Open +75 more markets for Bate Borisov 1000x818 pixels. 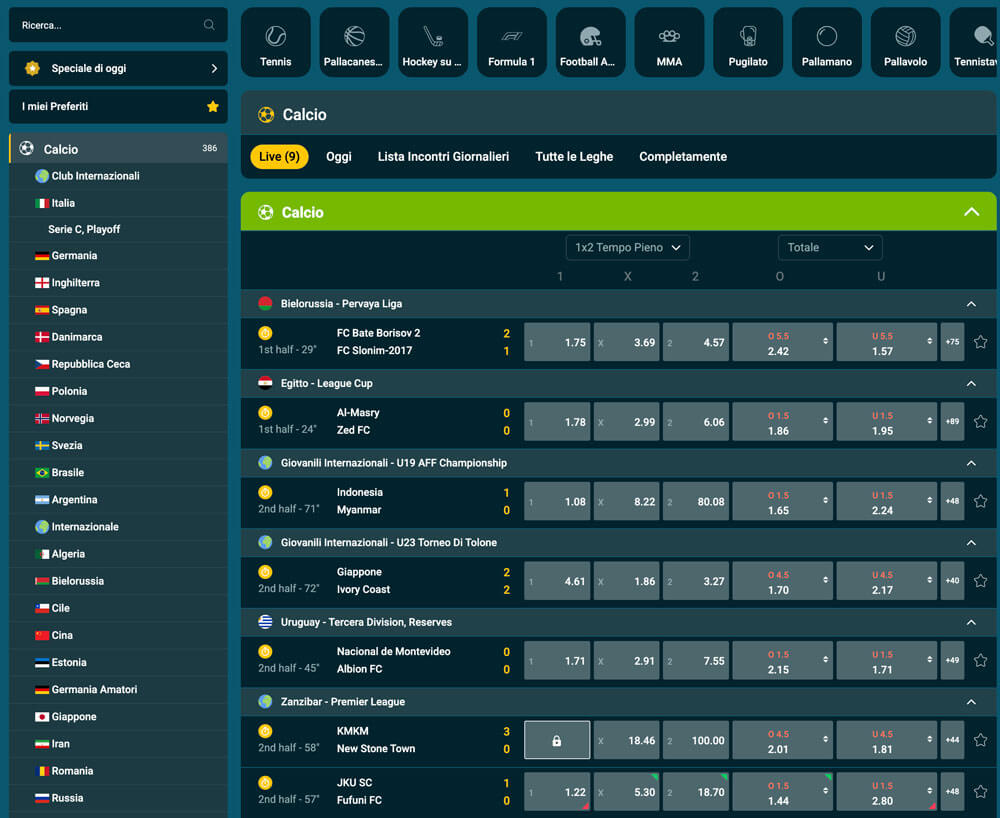tap(952, 342)
